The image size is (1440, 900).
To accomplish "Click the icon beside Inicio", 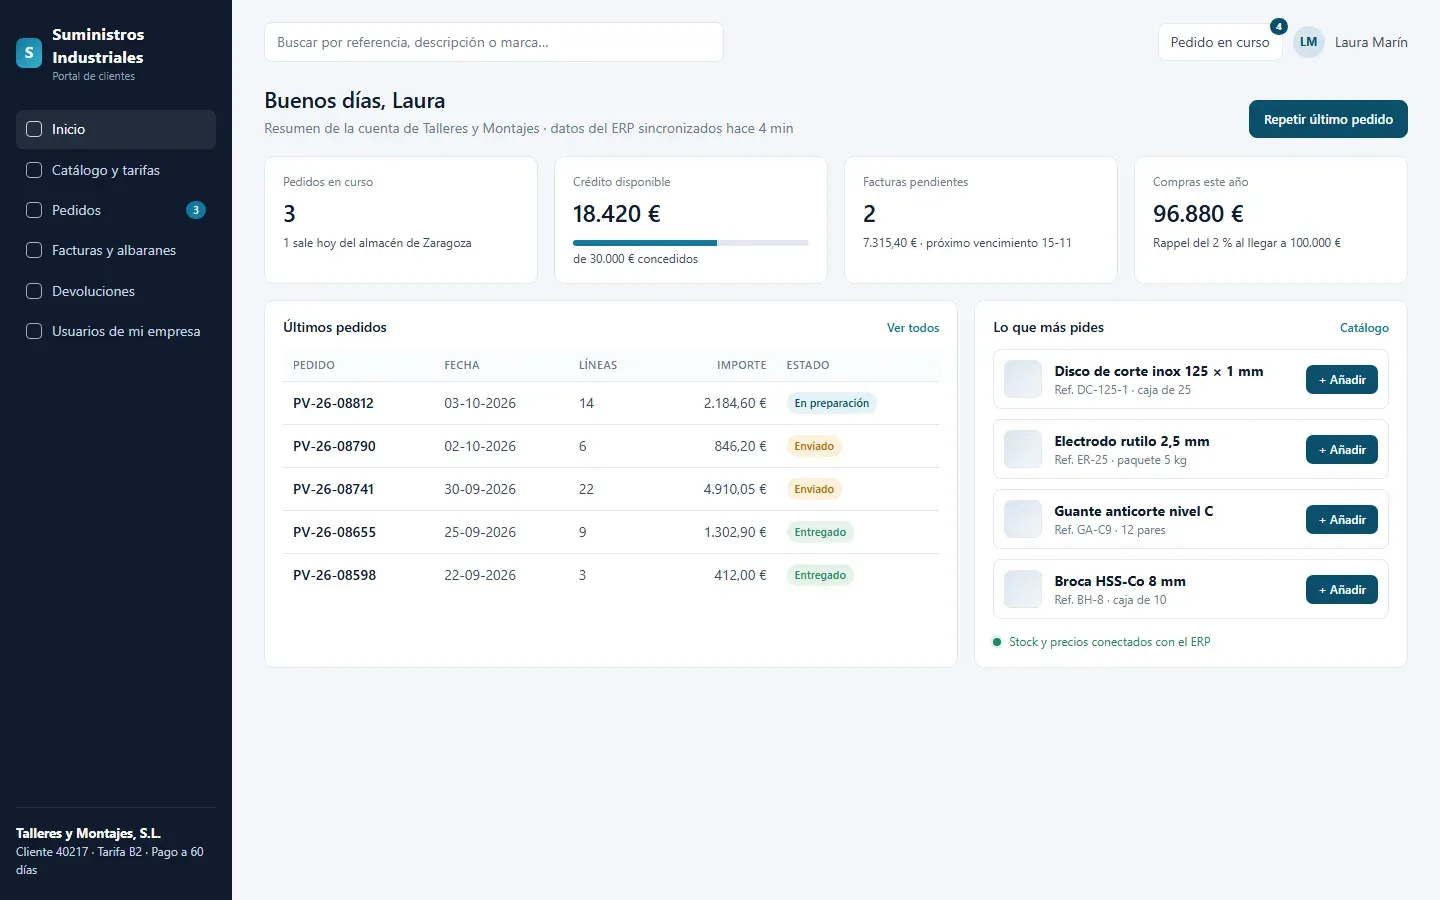I will click(x=34, y=129).
